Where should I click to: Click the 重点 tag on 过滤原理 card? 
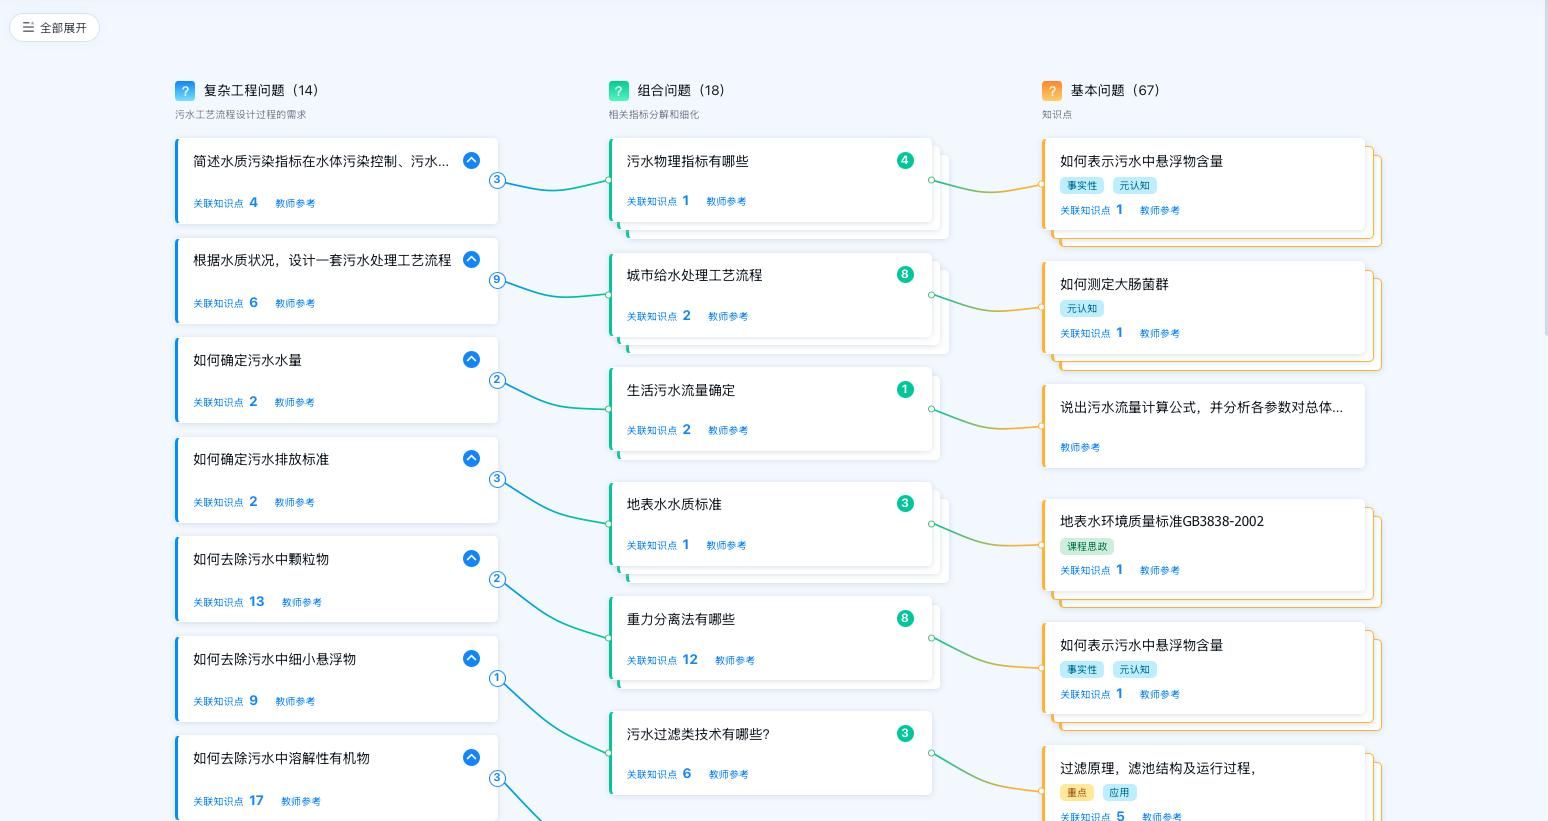coord(1077,793)
